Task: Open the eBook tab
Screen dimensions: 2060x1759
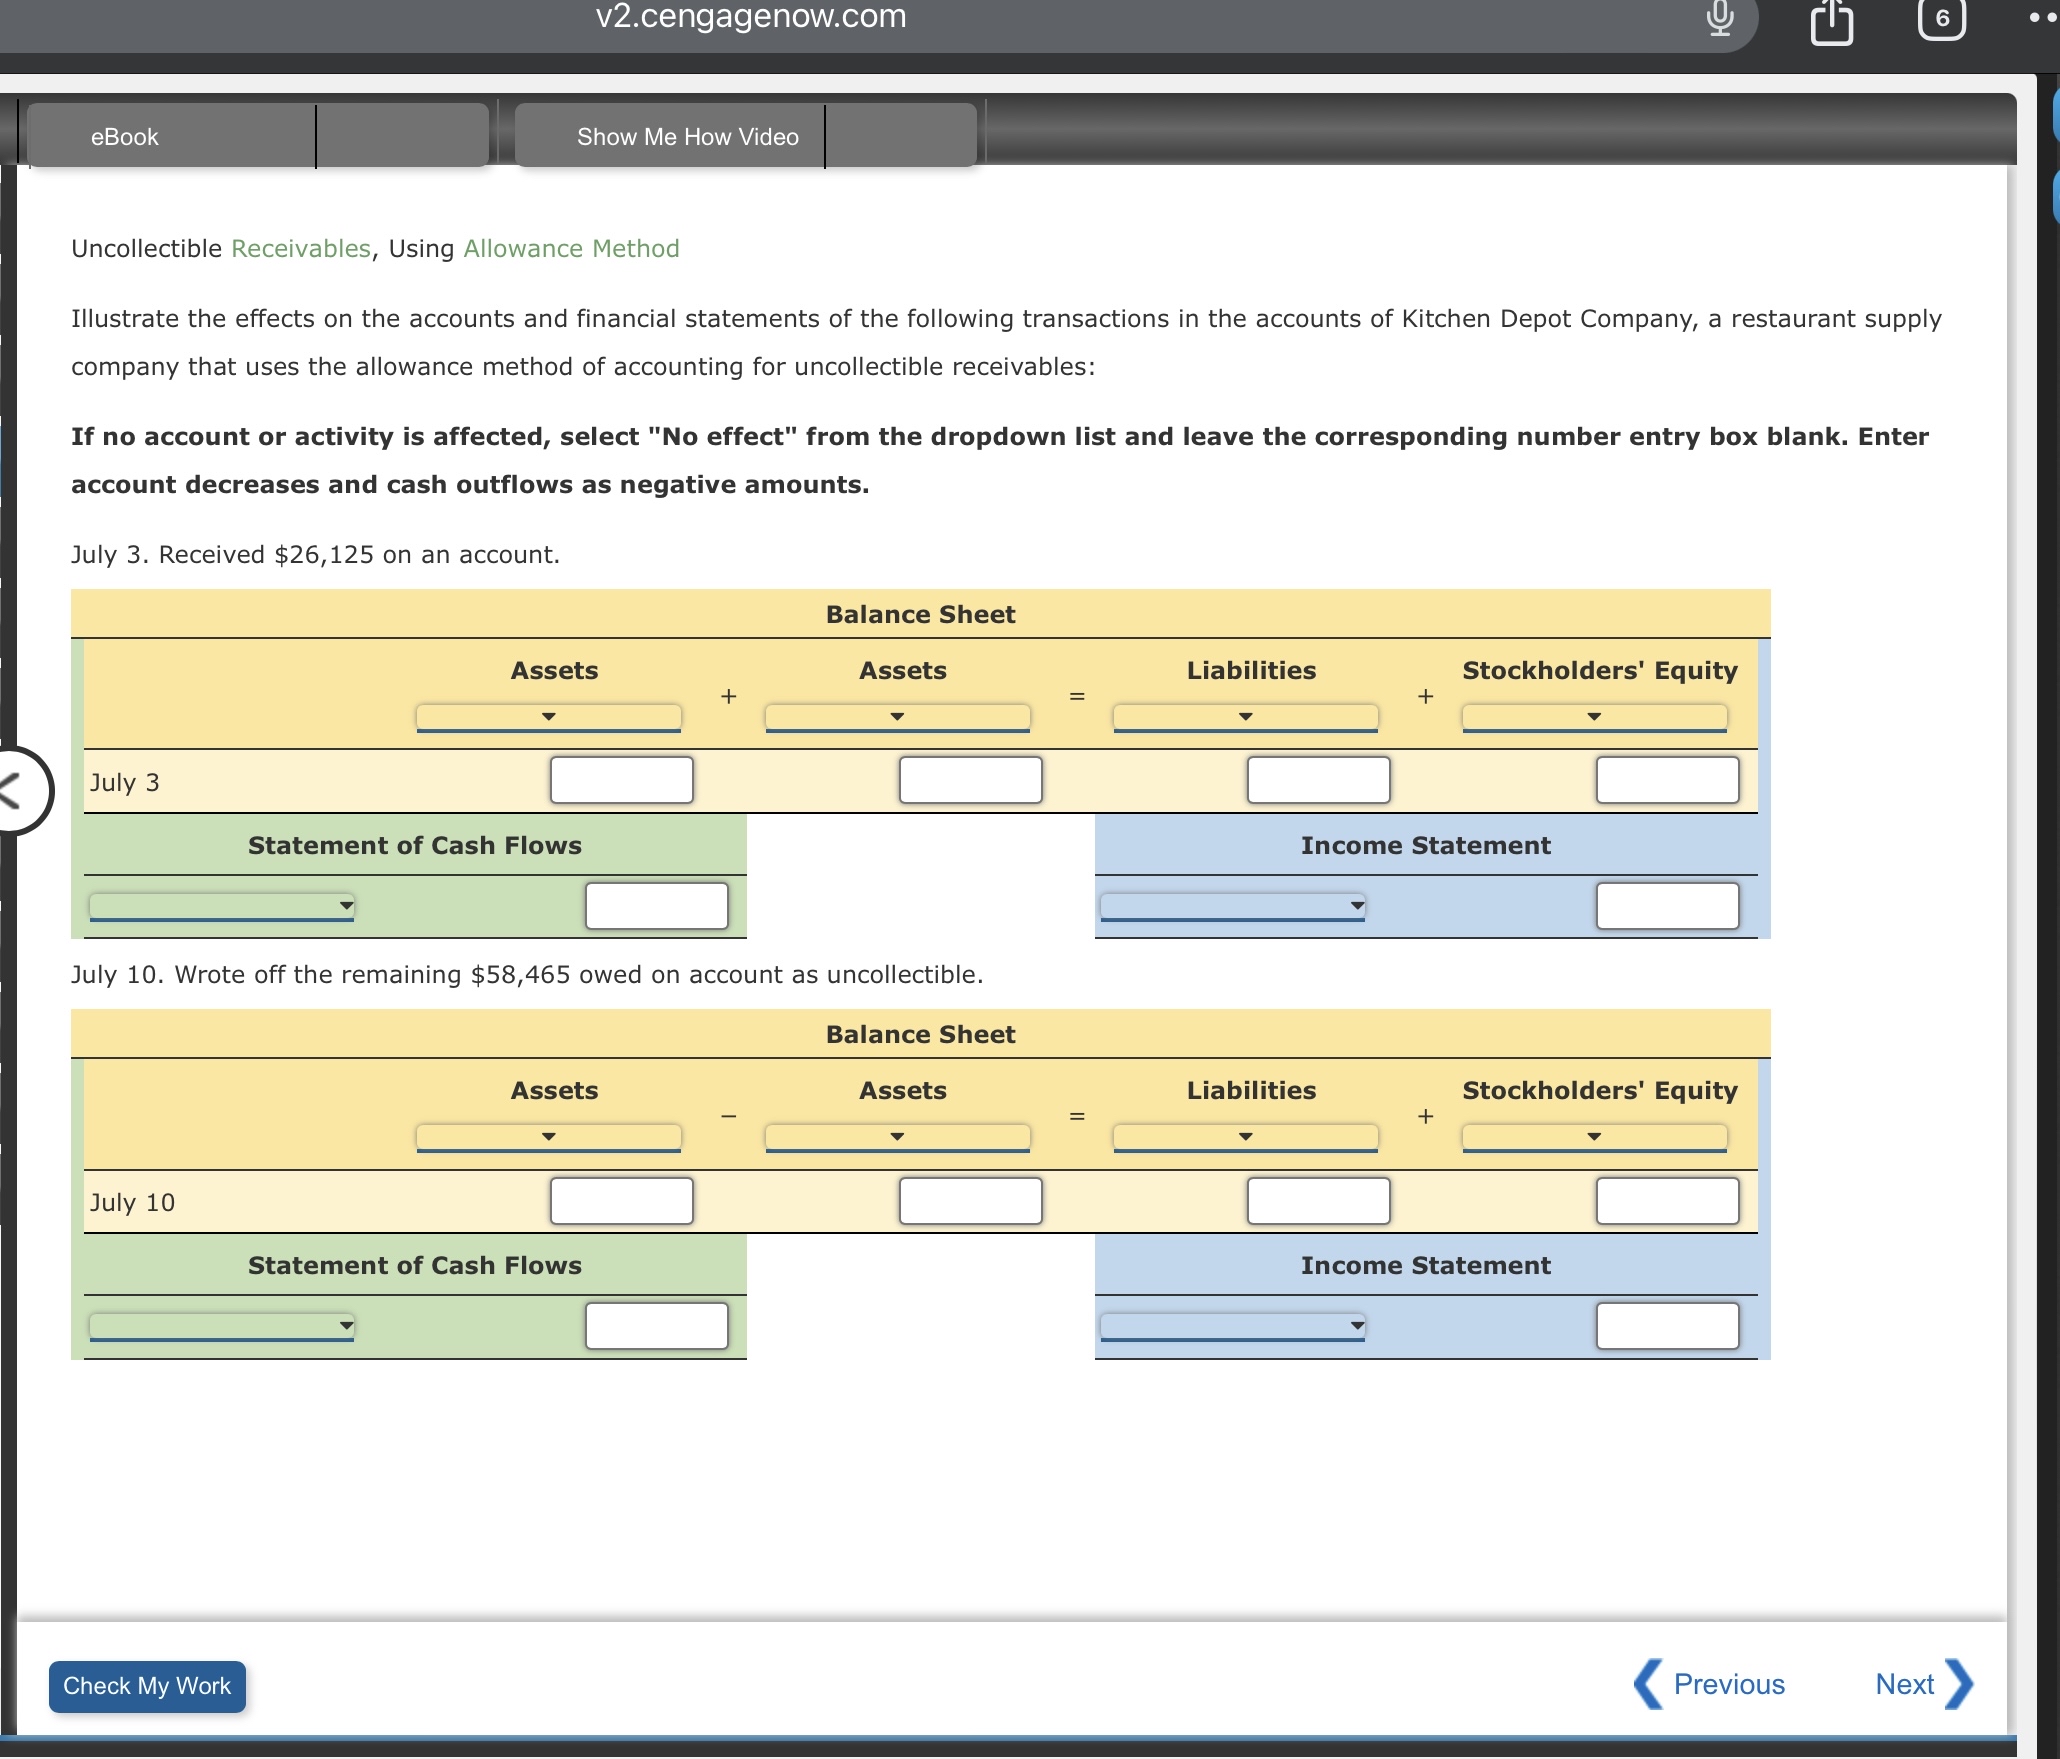Action: click(x=125, y=137)
